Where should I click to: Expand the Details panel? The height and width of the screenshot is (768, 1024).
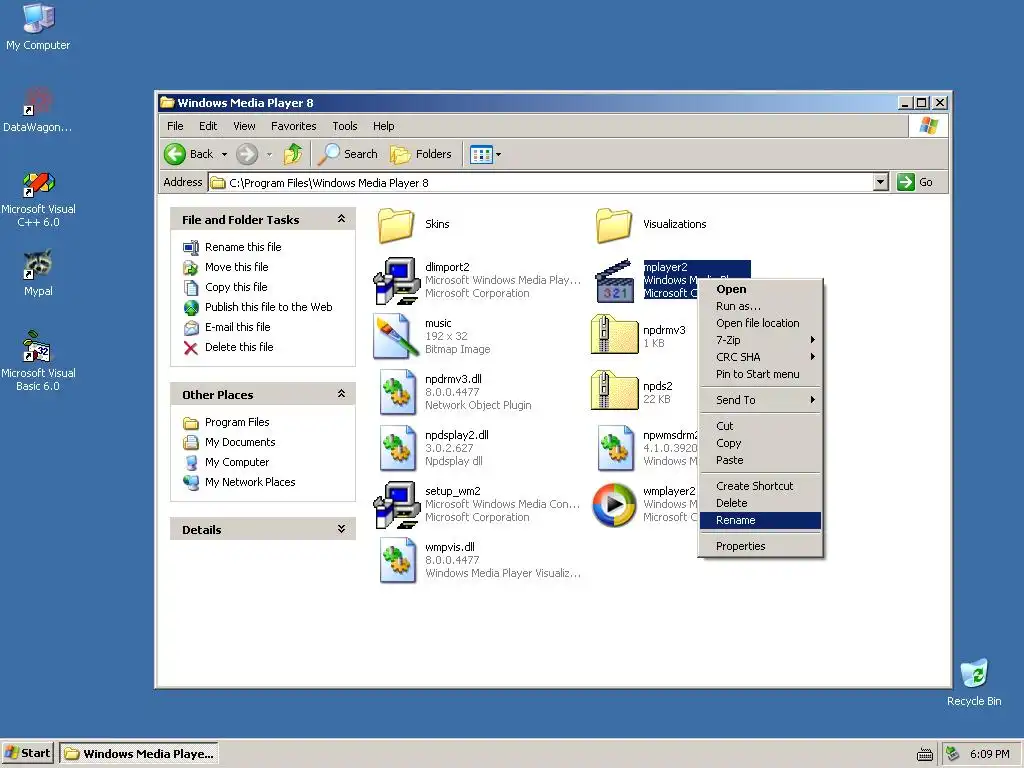[341, 529]
